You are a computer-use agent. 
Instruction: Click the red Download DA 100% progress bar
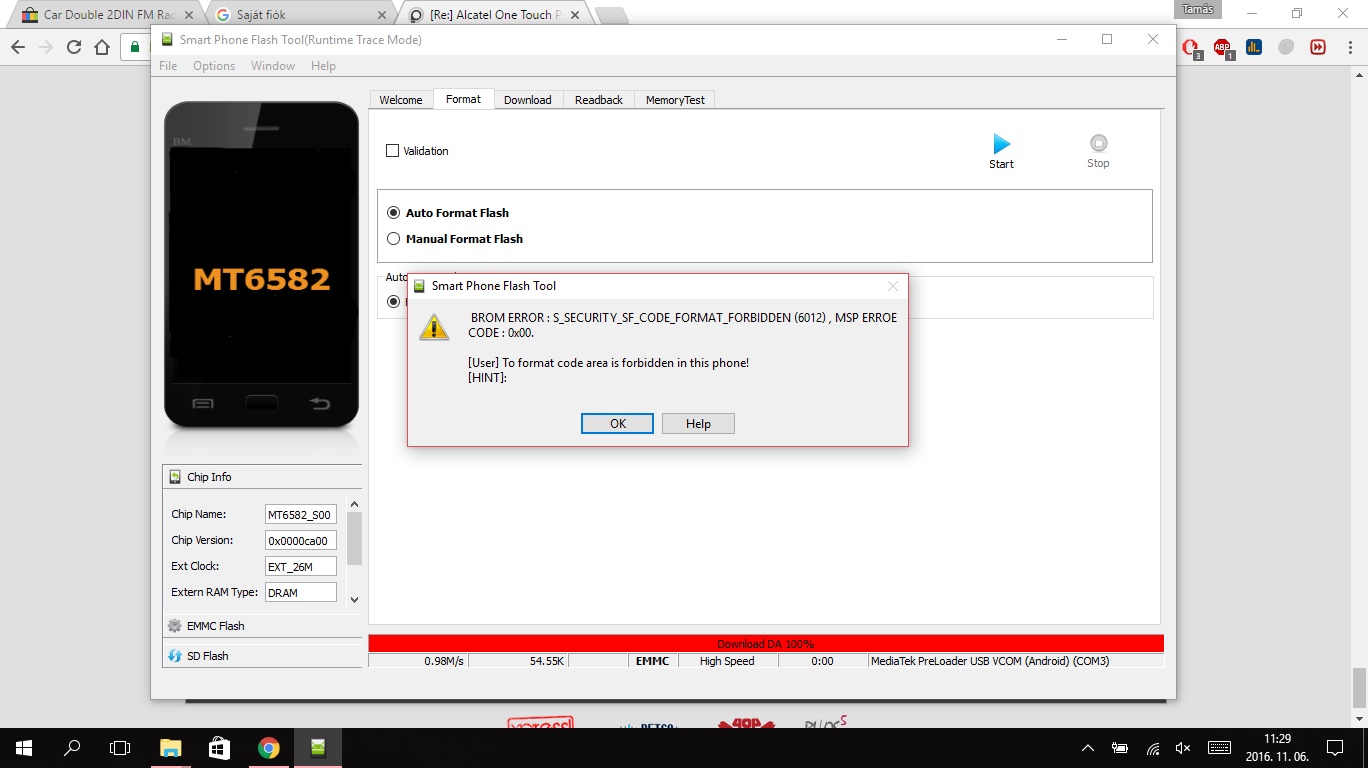click(x=766, y=644)
